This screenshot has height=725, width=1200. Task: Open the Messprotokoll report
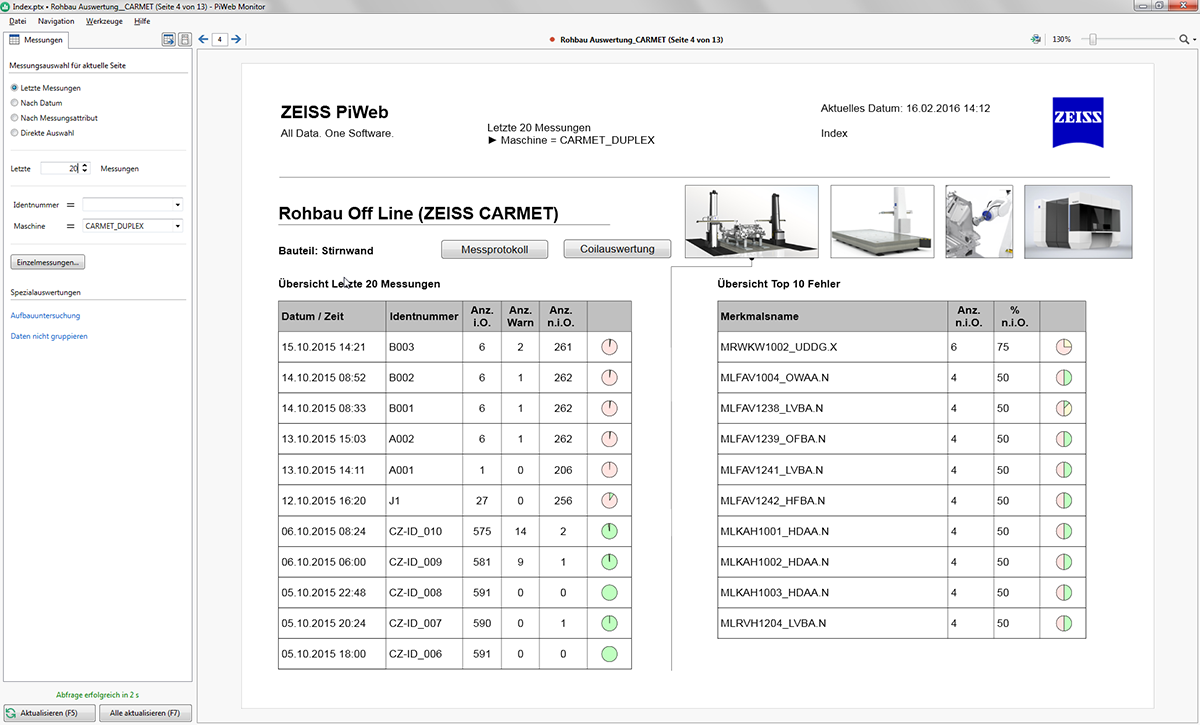click(495, 249)
